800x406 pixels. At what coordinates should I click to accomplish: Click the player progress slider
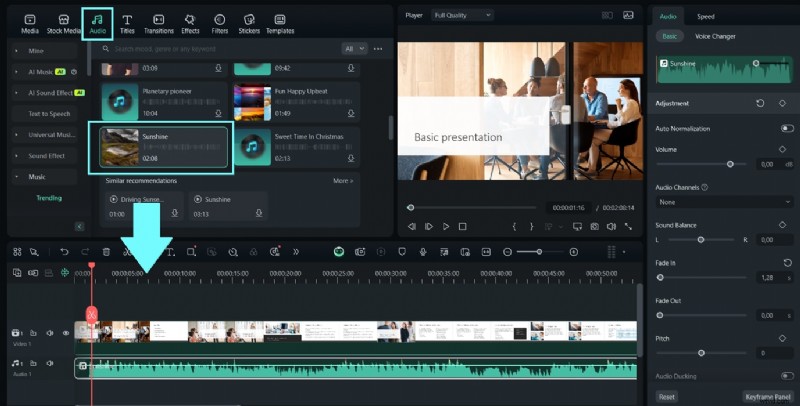[472, 208]
